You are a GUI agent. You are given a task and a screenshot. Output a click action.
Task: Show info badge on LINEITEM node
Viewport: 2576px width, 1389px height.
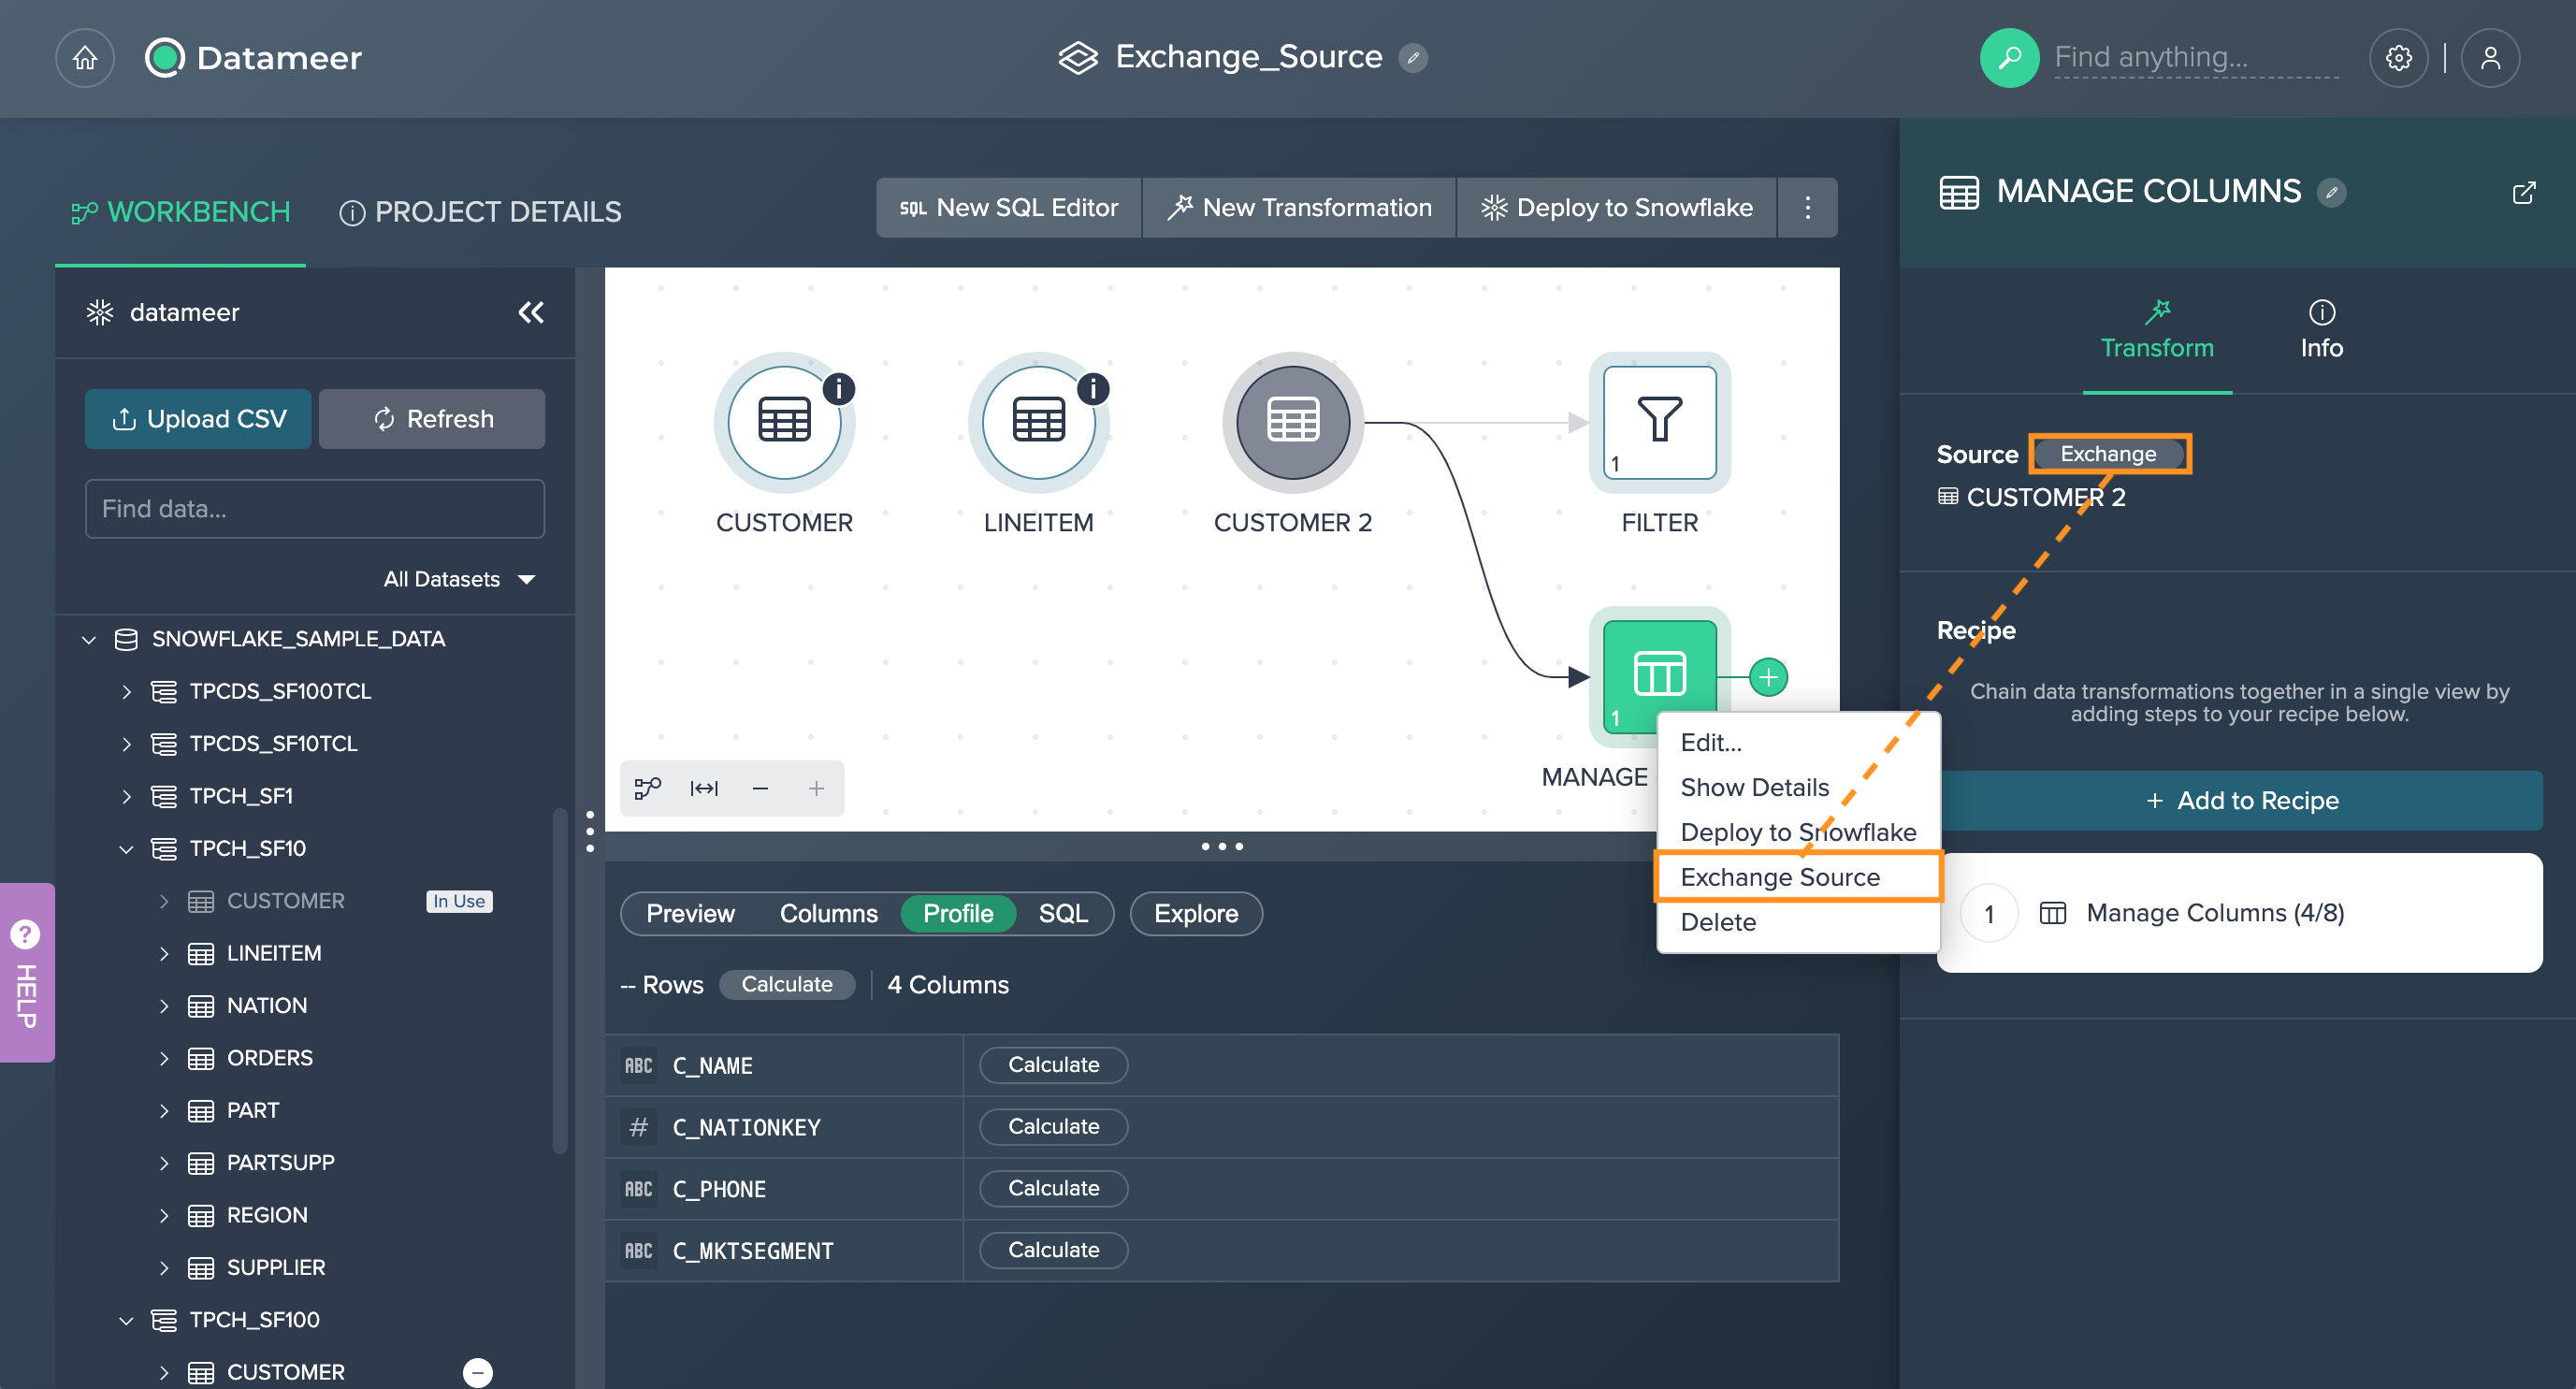point(1093,388)
